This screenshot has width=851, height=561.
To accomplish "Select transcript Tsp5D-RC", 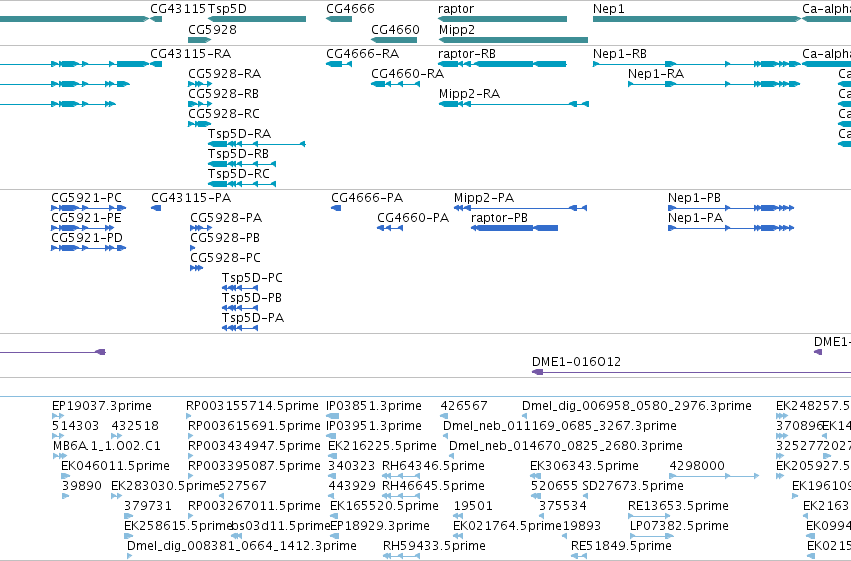I will 242,184.
